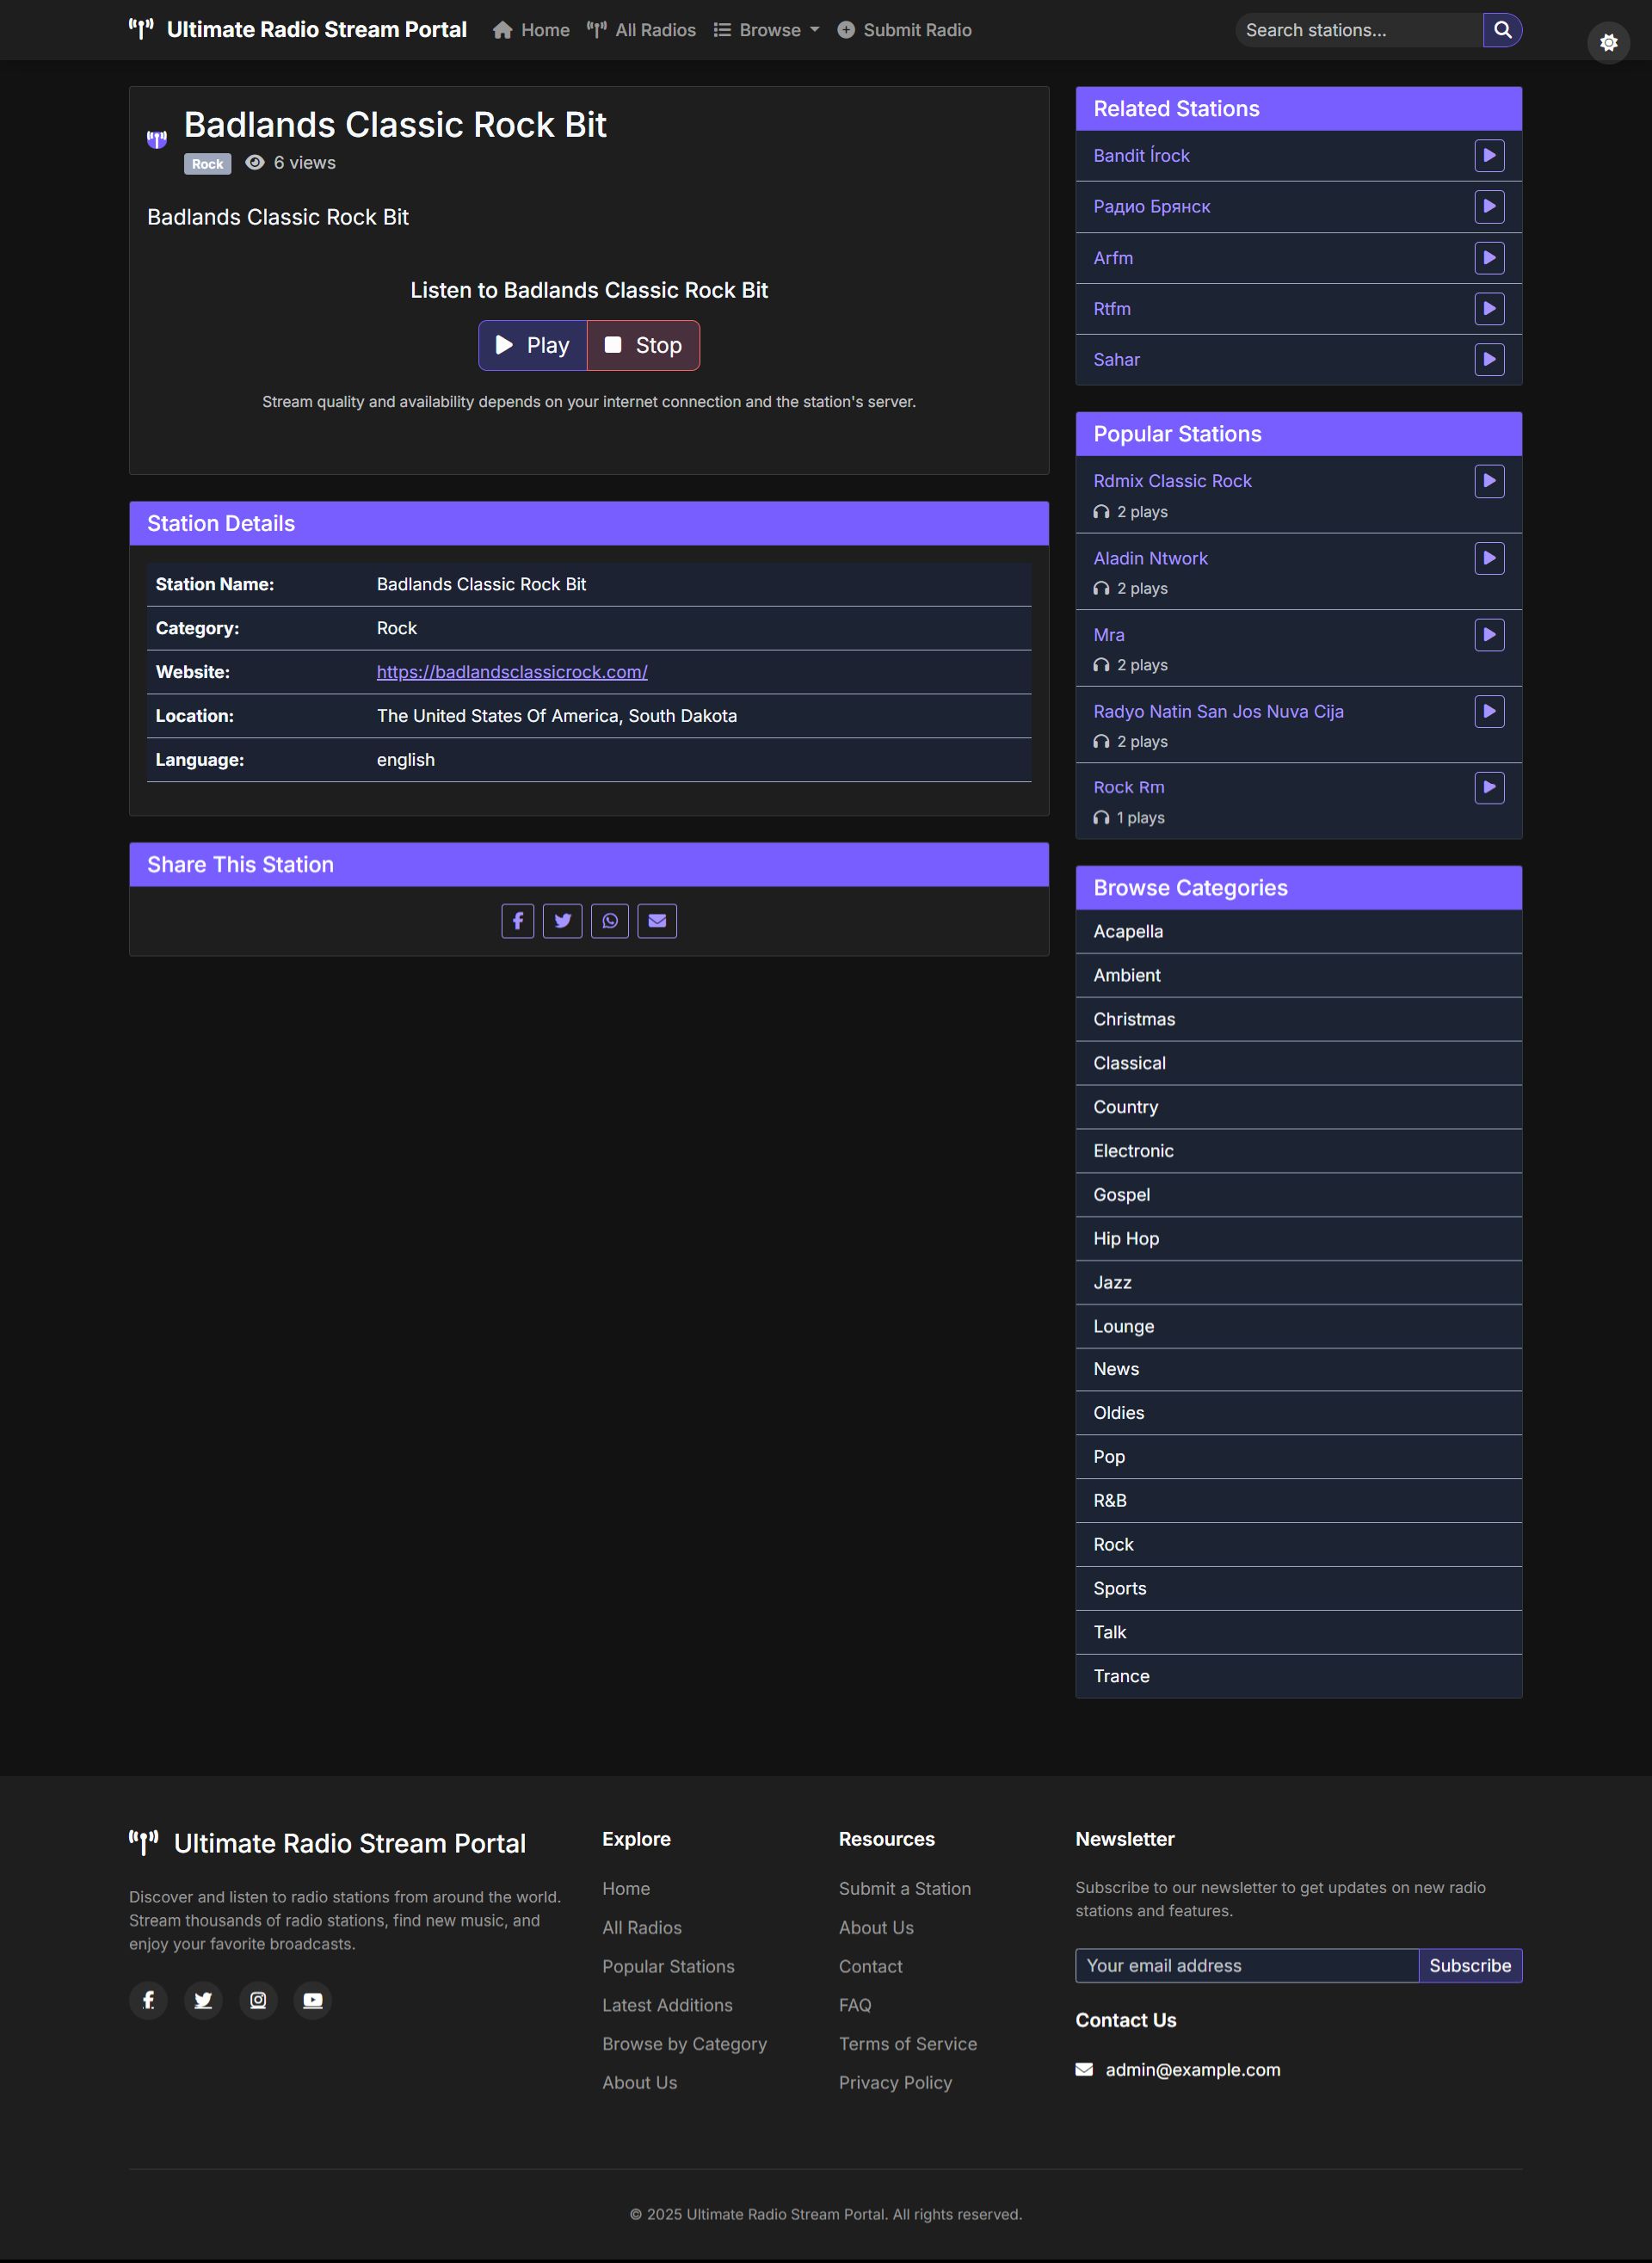This screenshot has width=1652, height=2263.
Task: Go to Submit Radio in navbar
Action: 904,30
